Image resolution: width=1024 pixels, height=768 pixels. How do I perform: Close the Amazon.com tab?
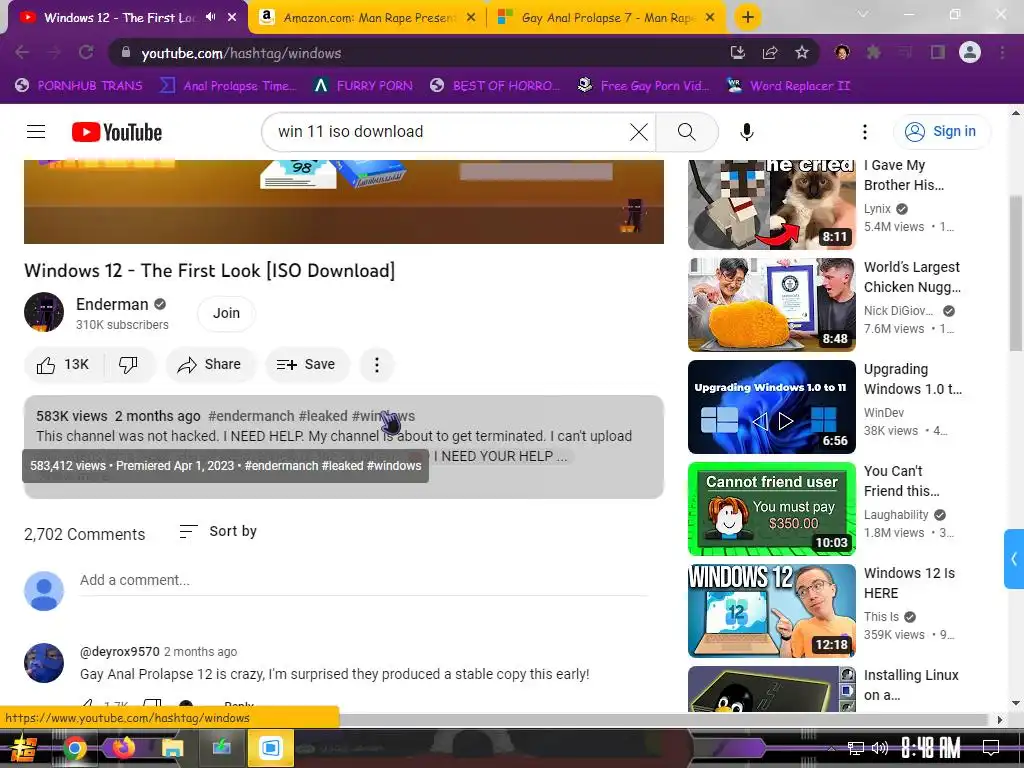[x=471, y=18]
